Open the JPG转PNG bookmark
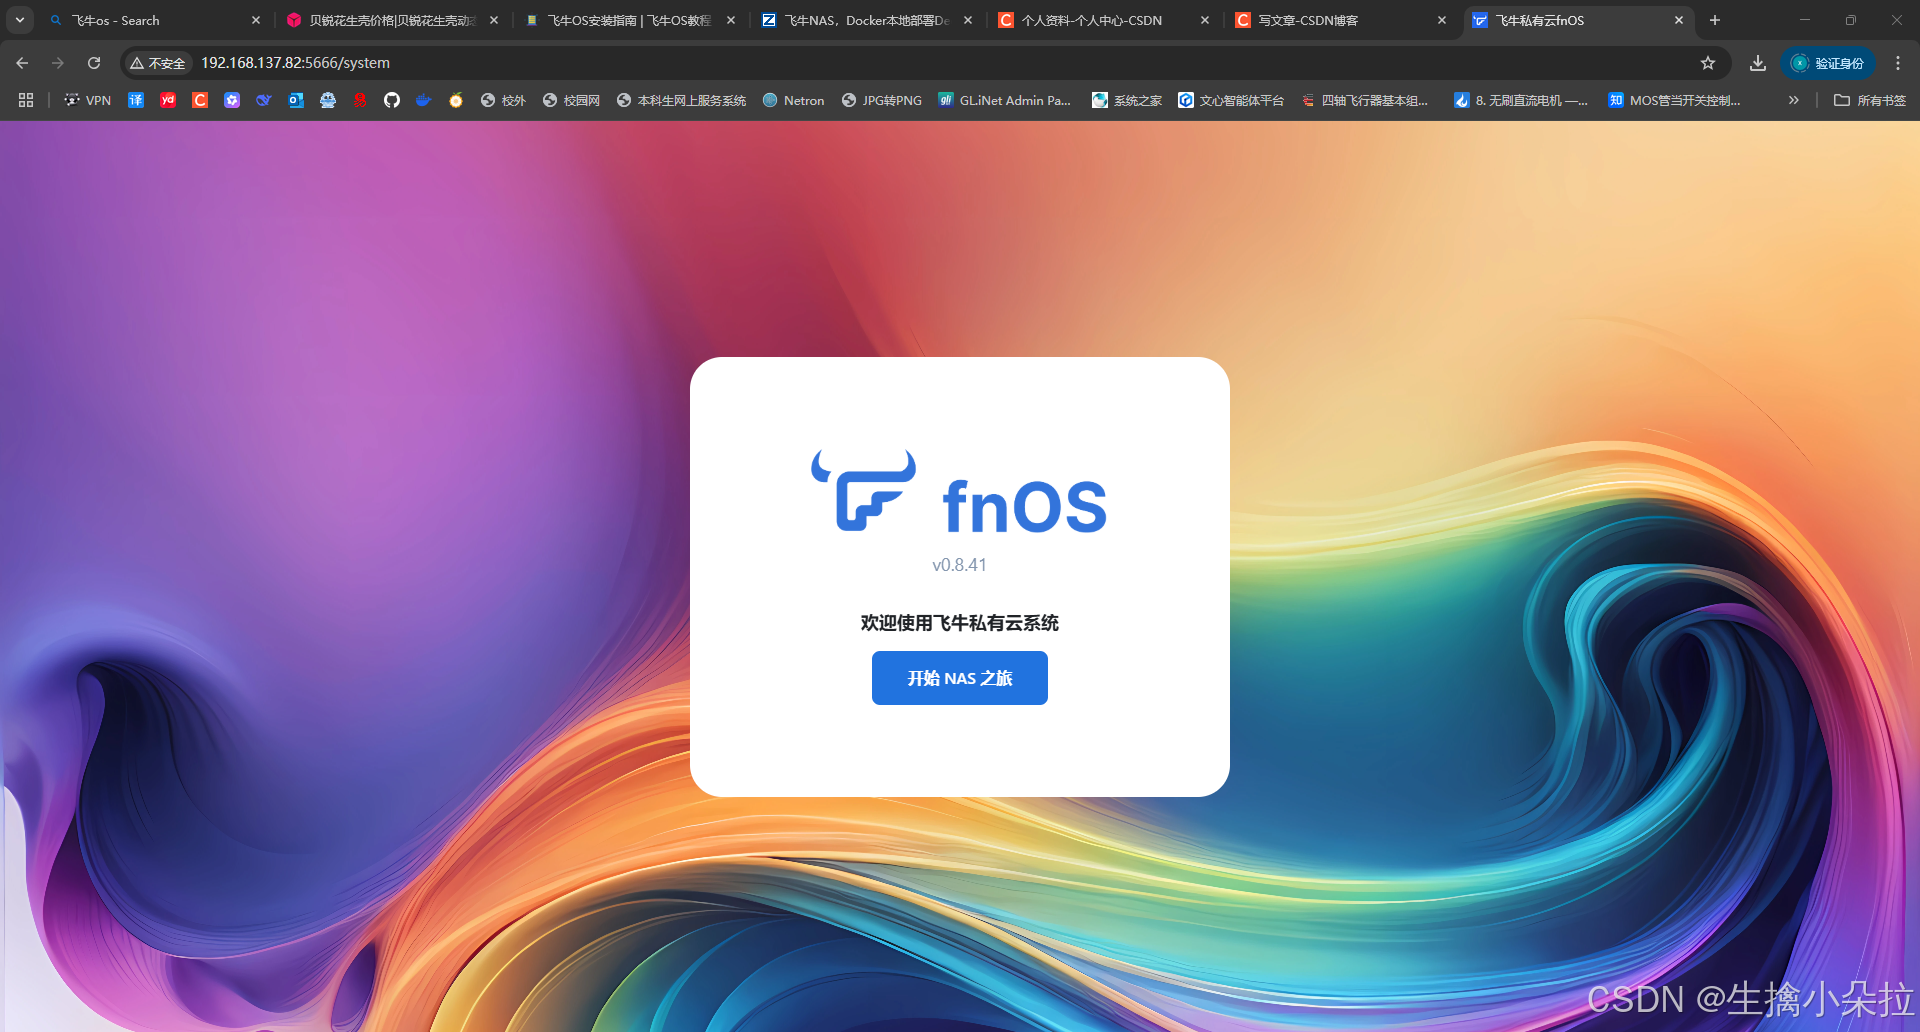Screen dimensions: 1920x1032 pyautogui.click(x=882, y=100)
